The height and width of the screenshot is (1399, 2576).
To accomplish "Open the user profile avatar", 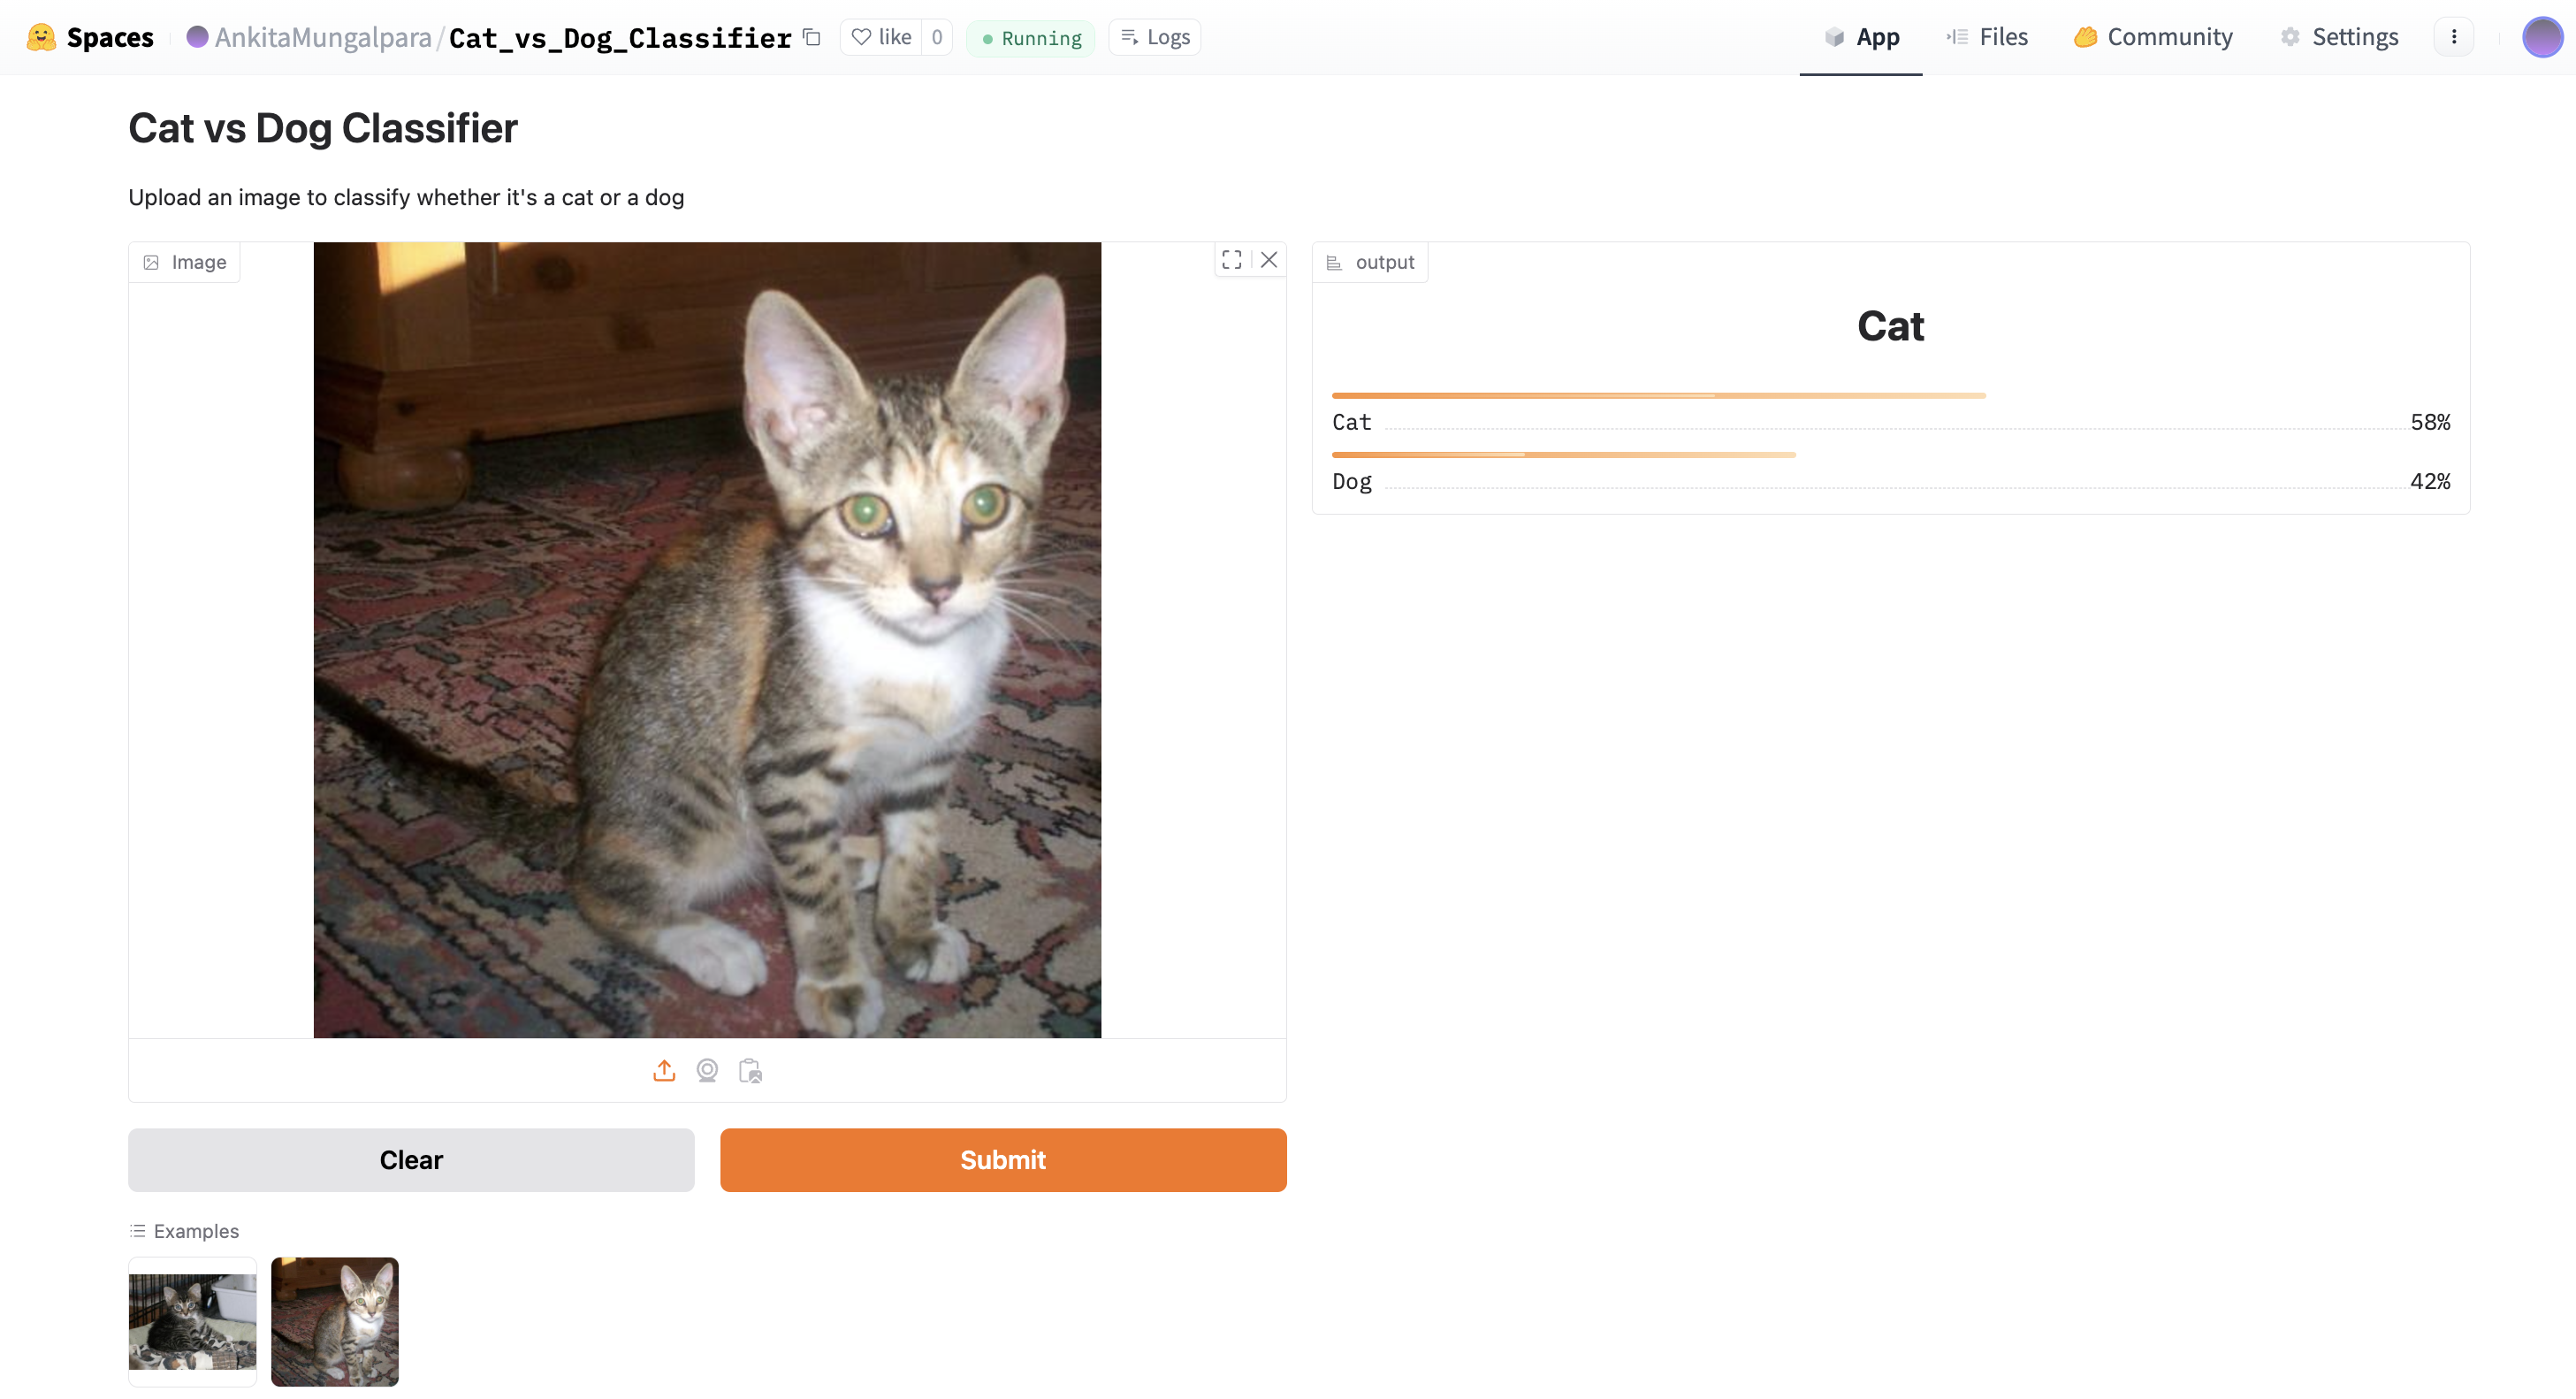I will (x=2541, y=37).
